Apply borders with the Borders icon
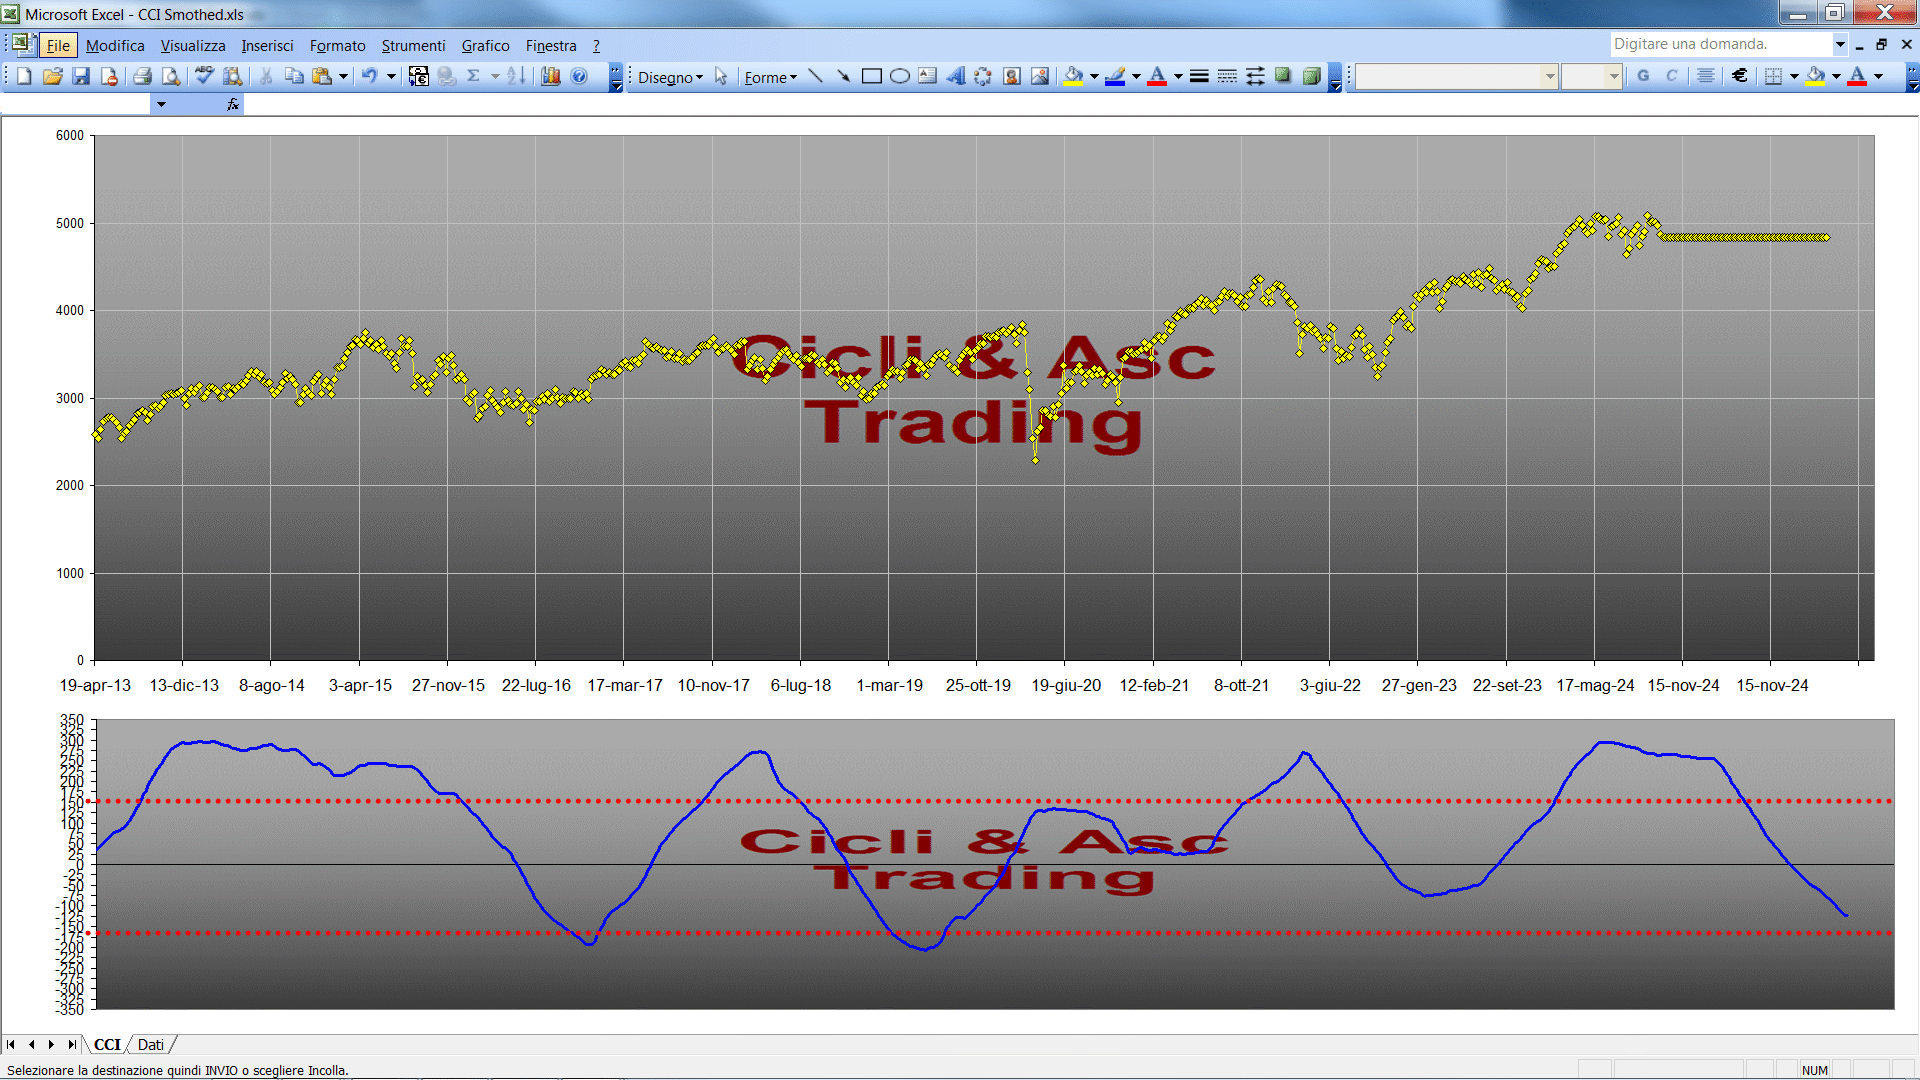The height and width of the screenshot is (1080, 1920). click(1773, 76)
